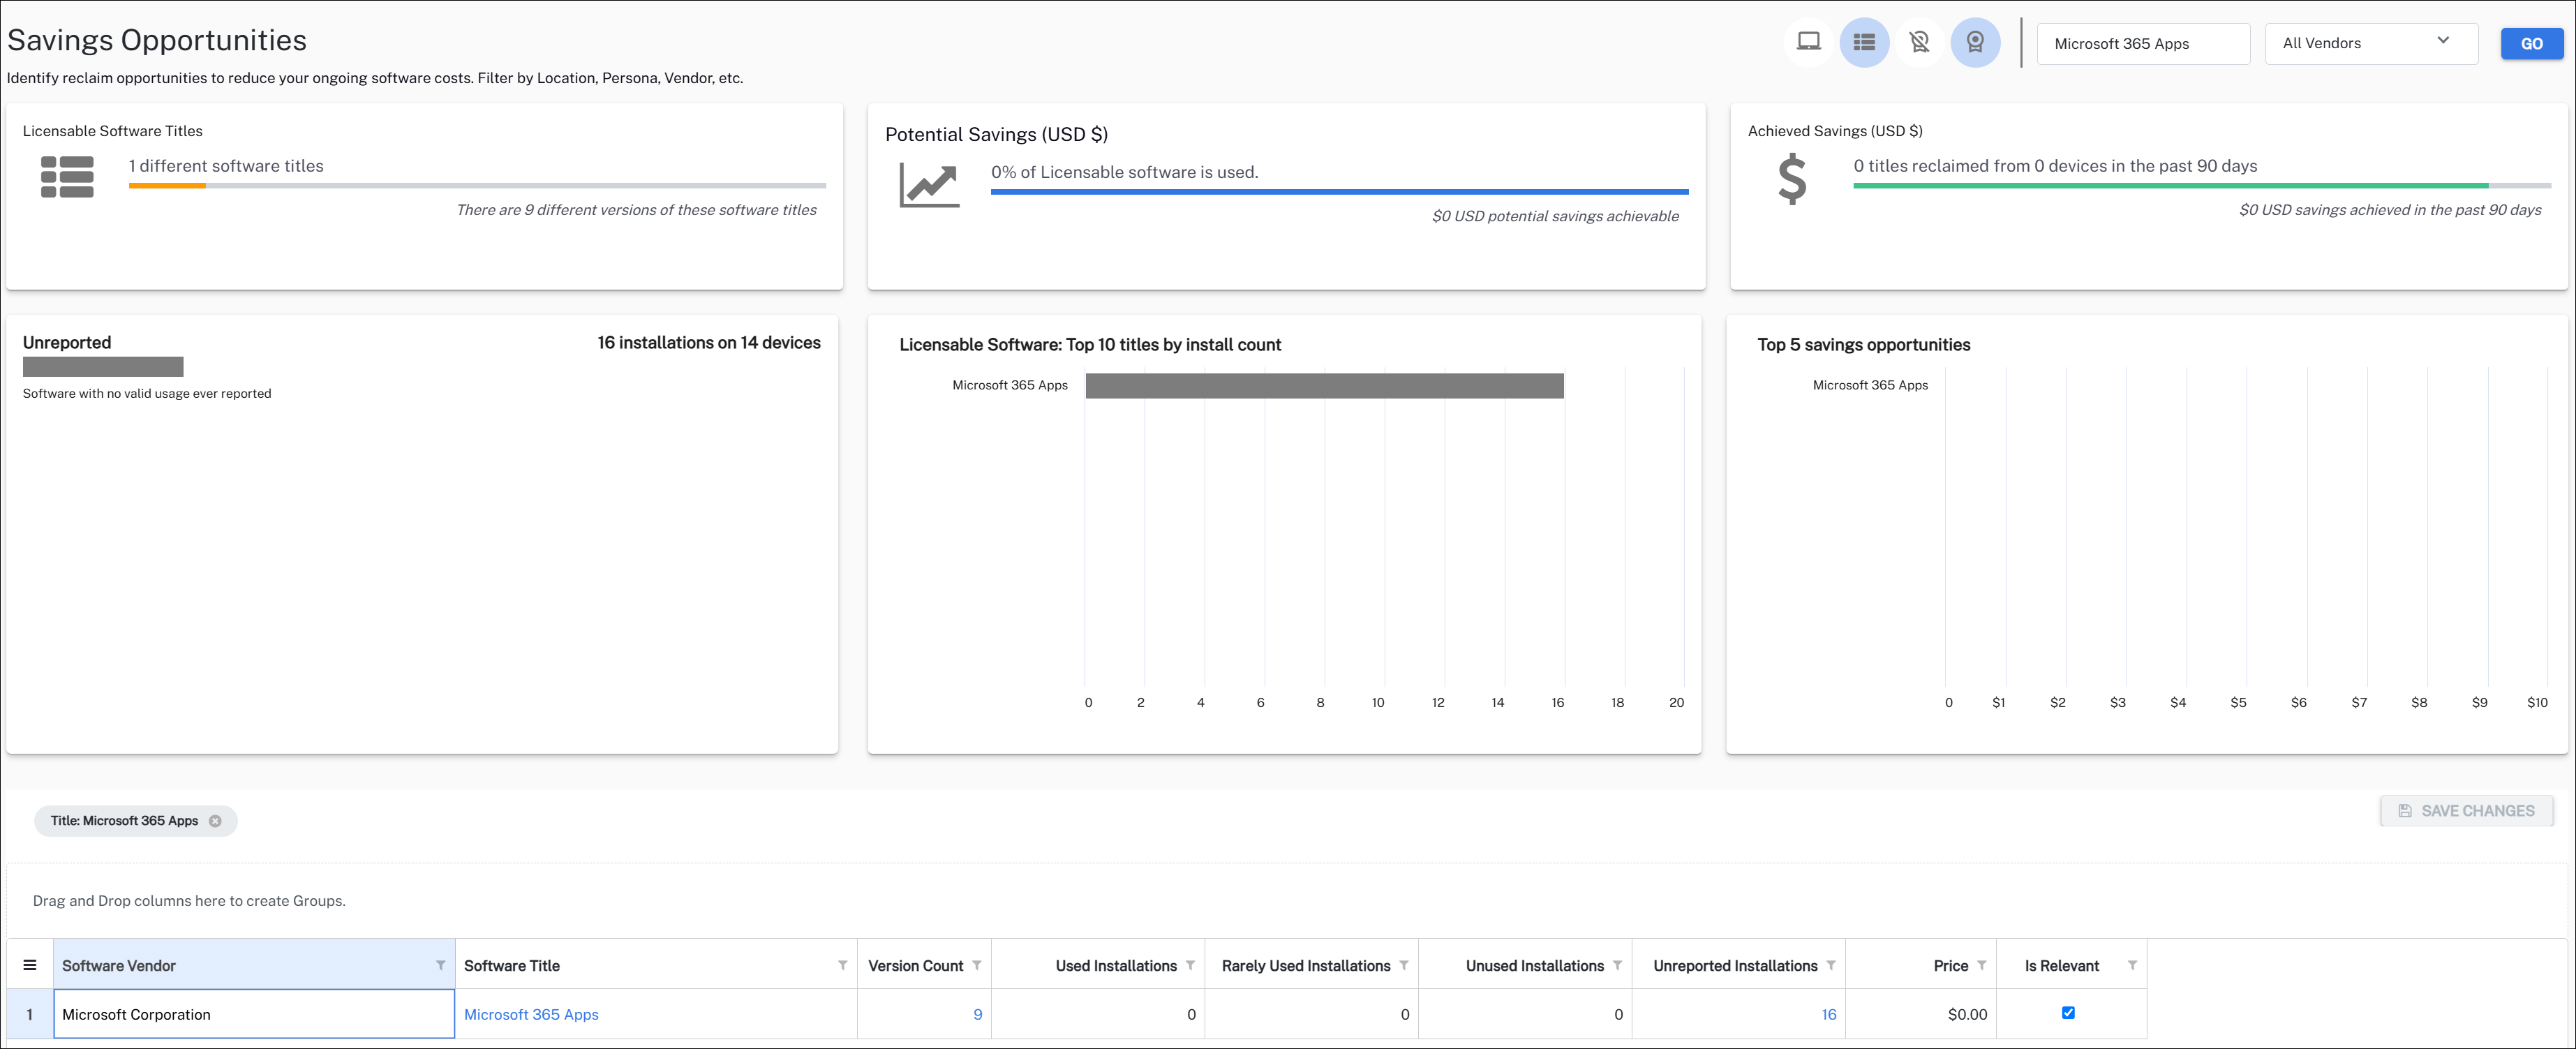
Task: Click the 'Top 5 savings opportunities' heading
Action: (1864, 345)
